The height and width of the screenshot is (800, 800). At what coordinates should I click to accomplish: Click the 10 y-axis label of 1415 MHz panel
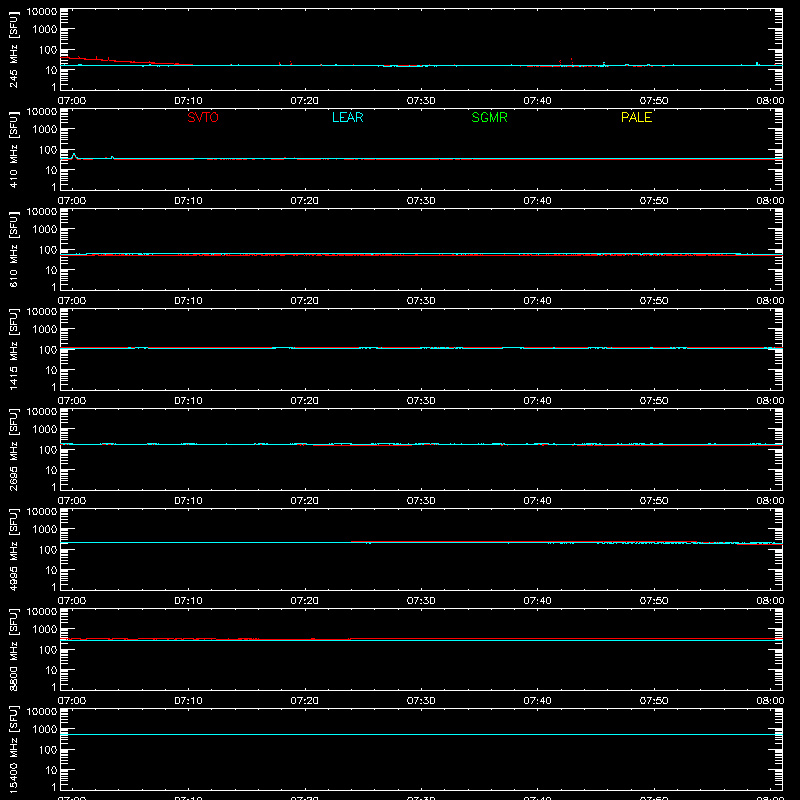pos(51,370)
